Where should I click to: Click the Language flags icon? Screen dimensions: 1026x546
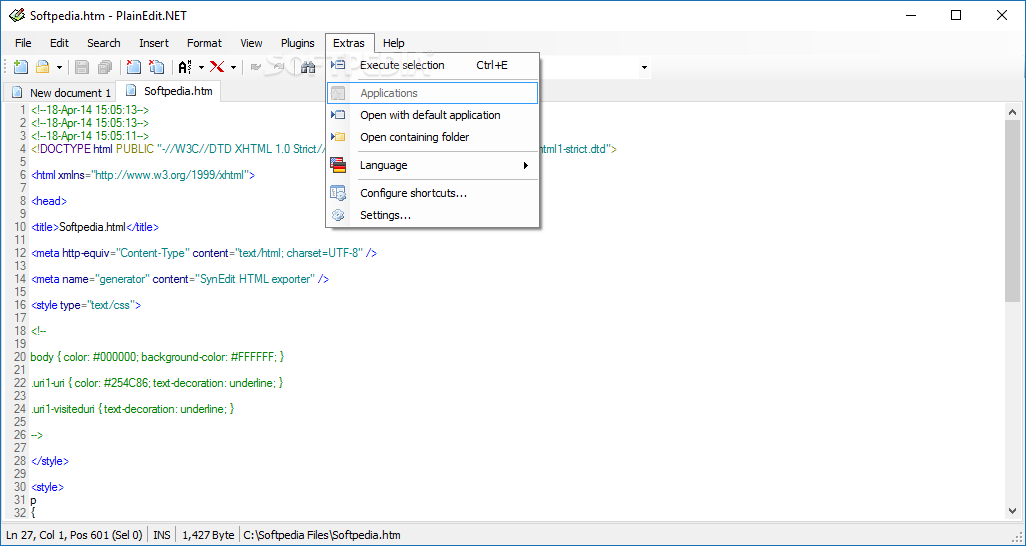pyautogui.click(x=338, y=166)
